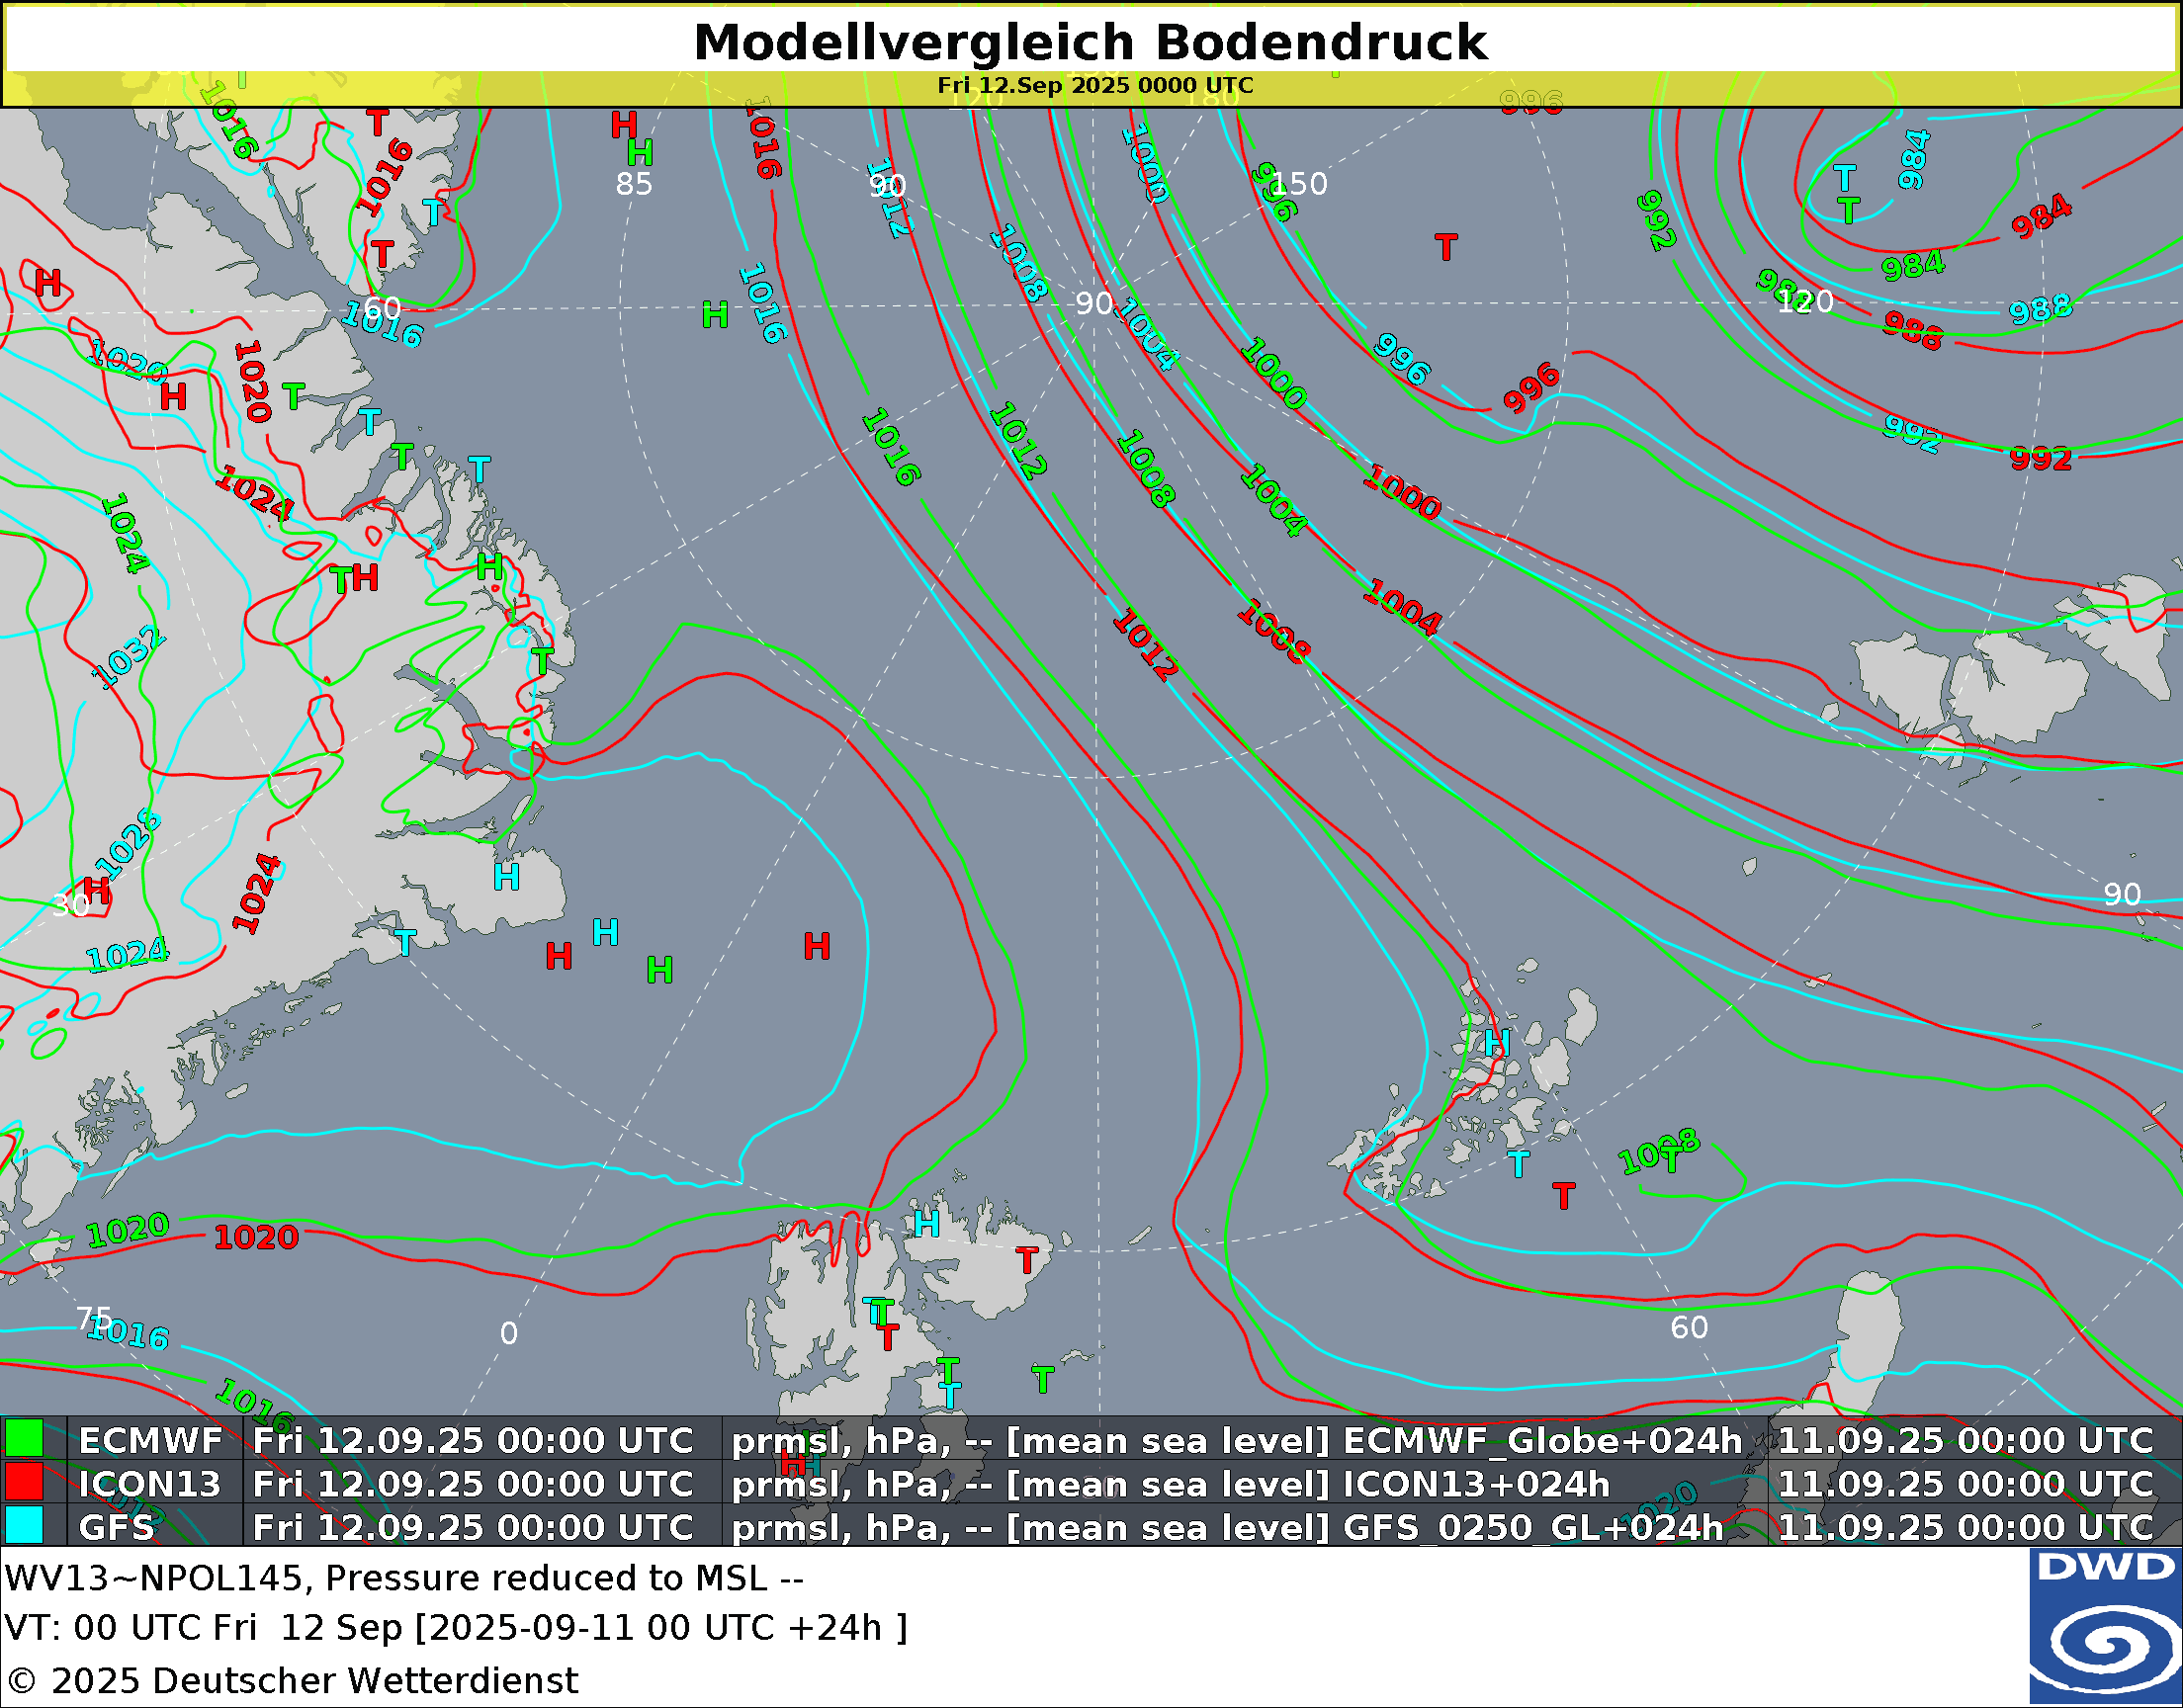The image size is (2183, 1708).
Task: Select the "GFS" legend label
Action: click(x=116, y=1527)
